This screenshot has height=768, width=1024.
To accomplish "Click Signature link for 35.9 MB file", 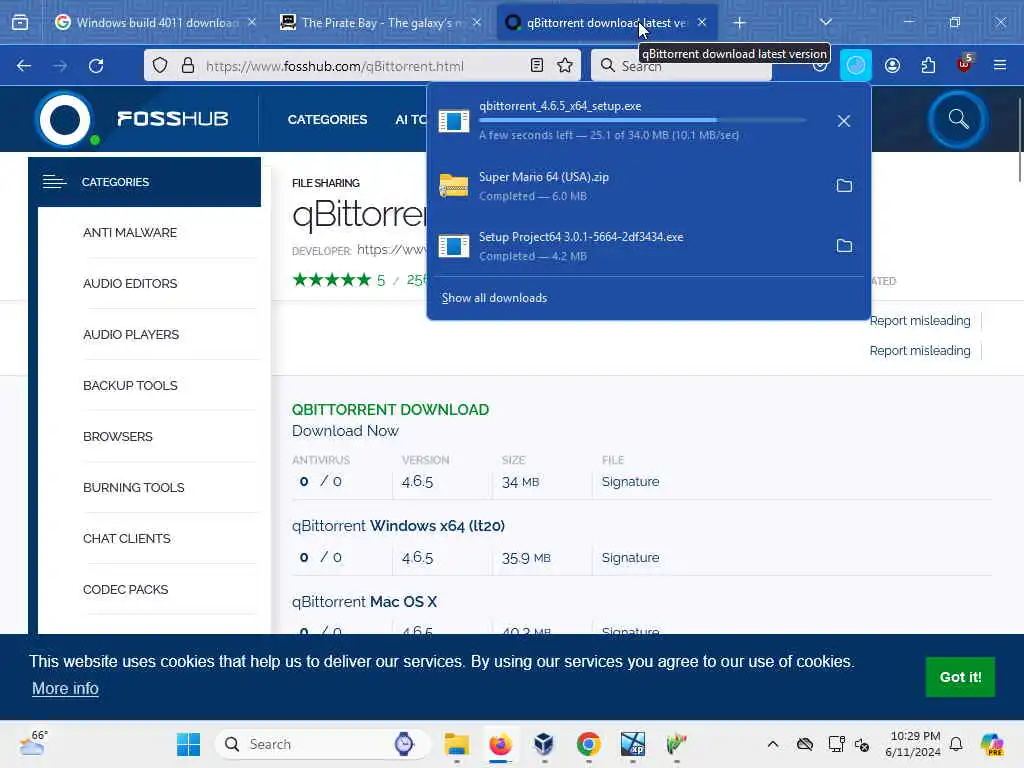I will [x=630, y=558].
